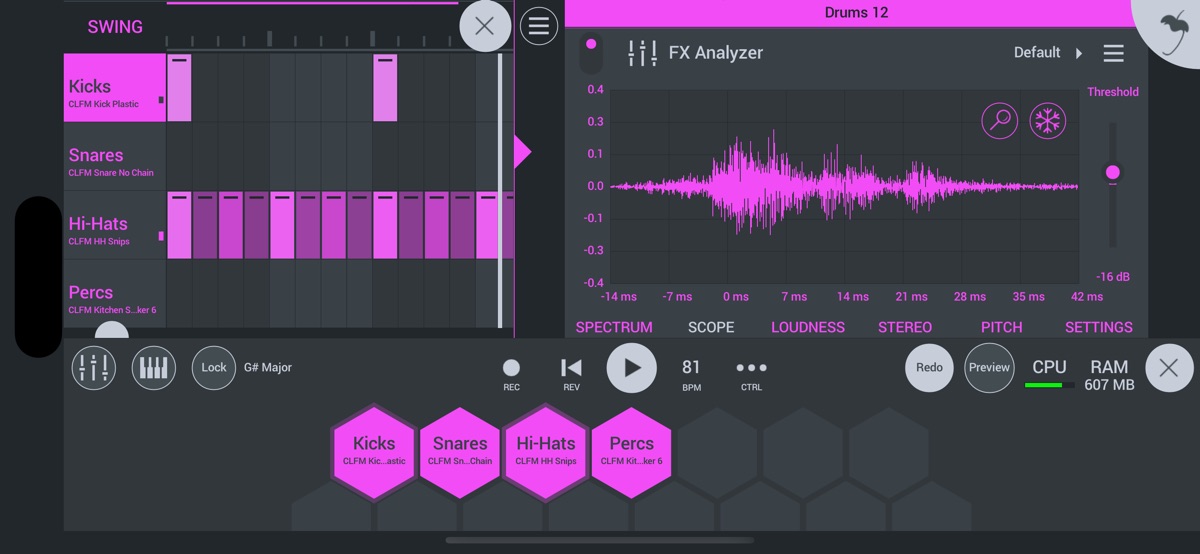1200x554 pixels.
Task: Toggle the FX Analyzer power switch
Action: tap(591, 52)
